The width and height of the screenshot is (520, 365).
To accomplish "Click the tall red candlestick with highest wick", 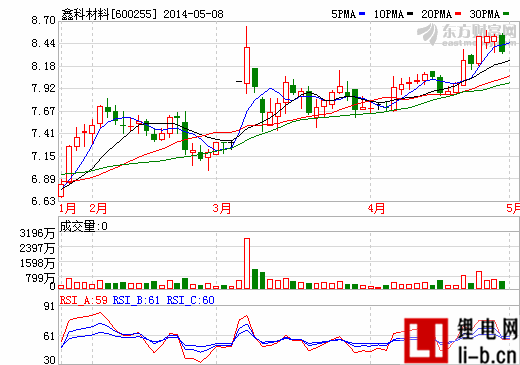I will click(x=247, y=65).
